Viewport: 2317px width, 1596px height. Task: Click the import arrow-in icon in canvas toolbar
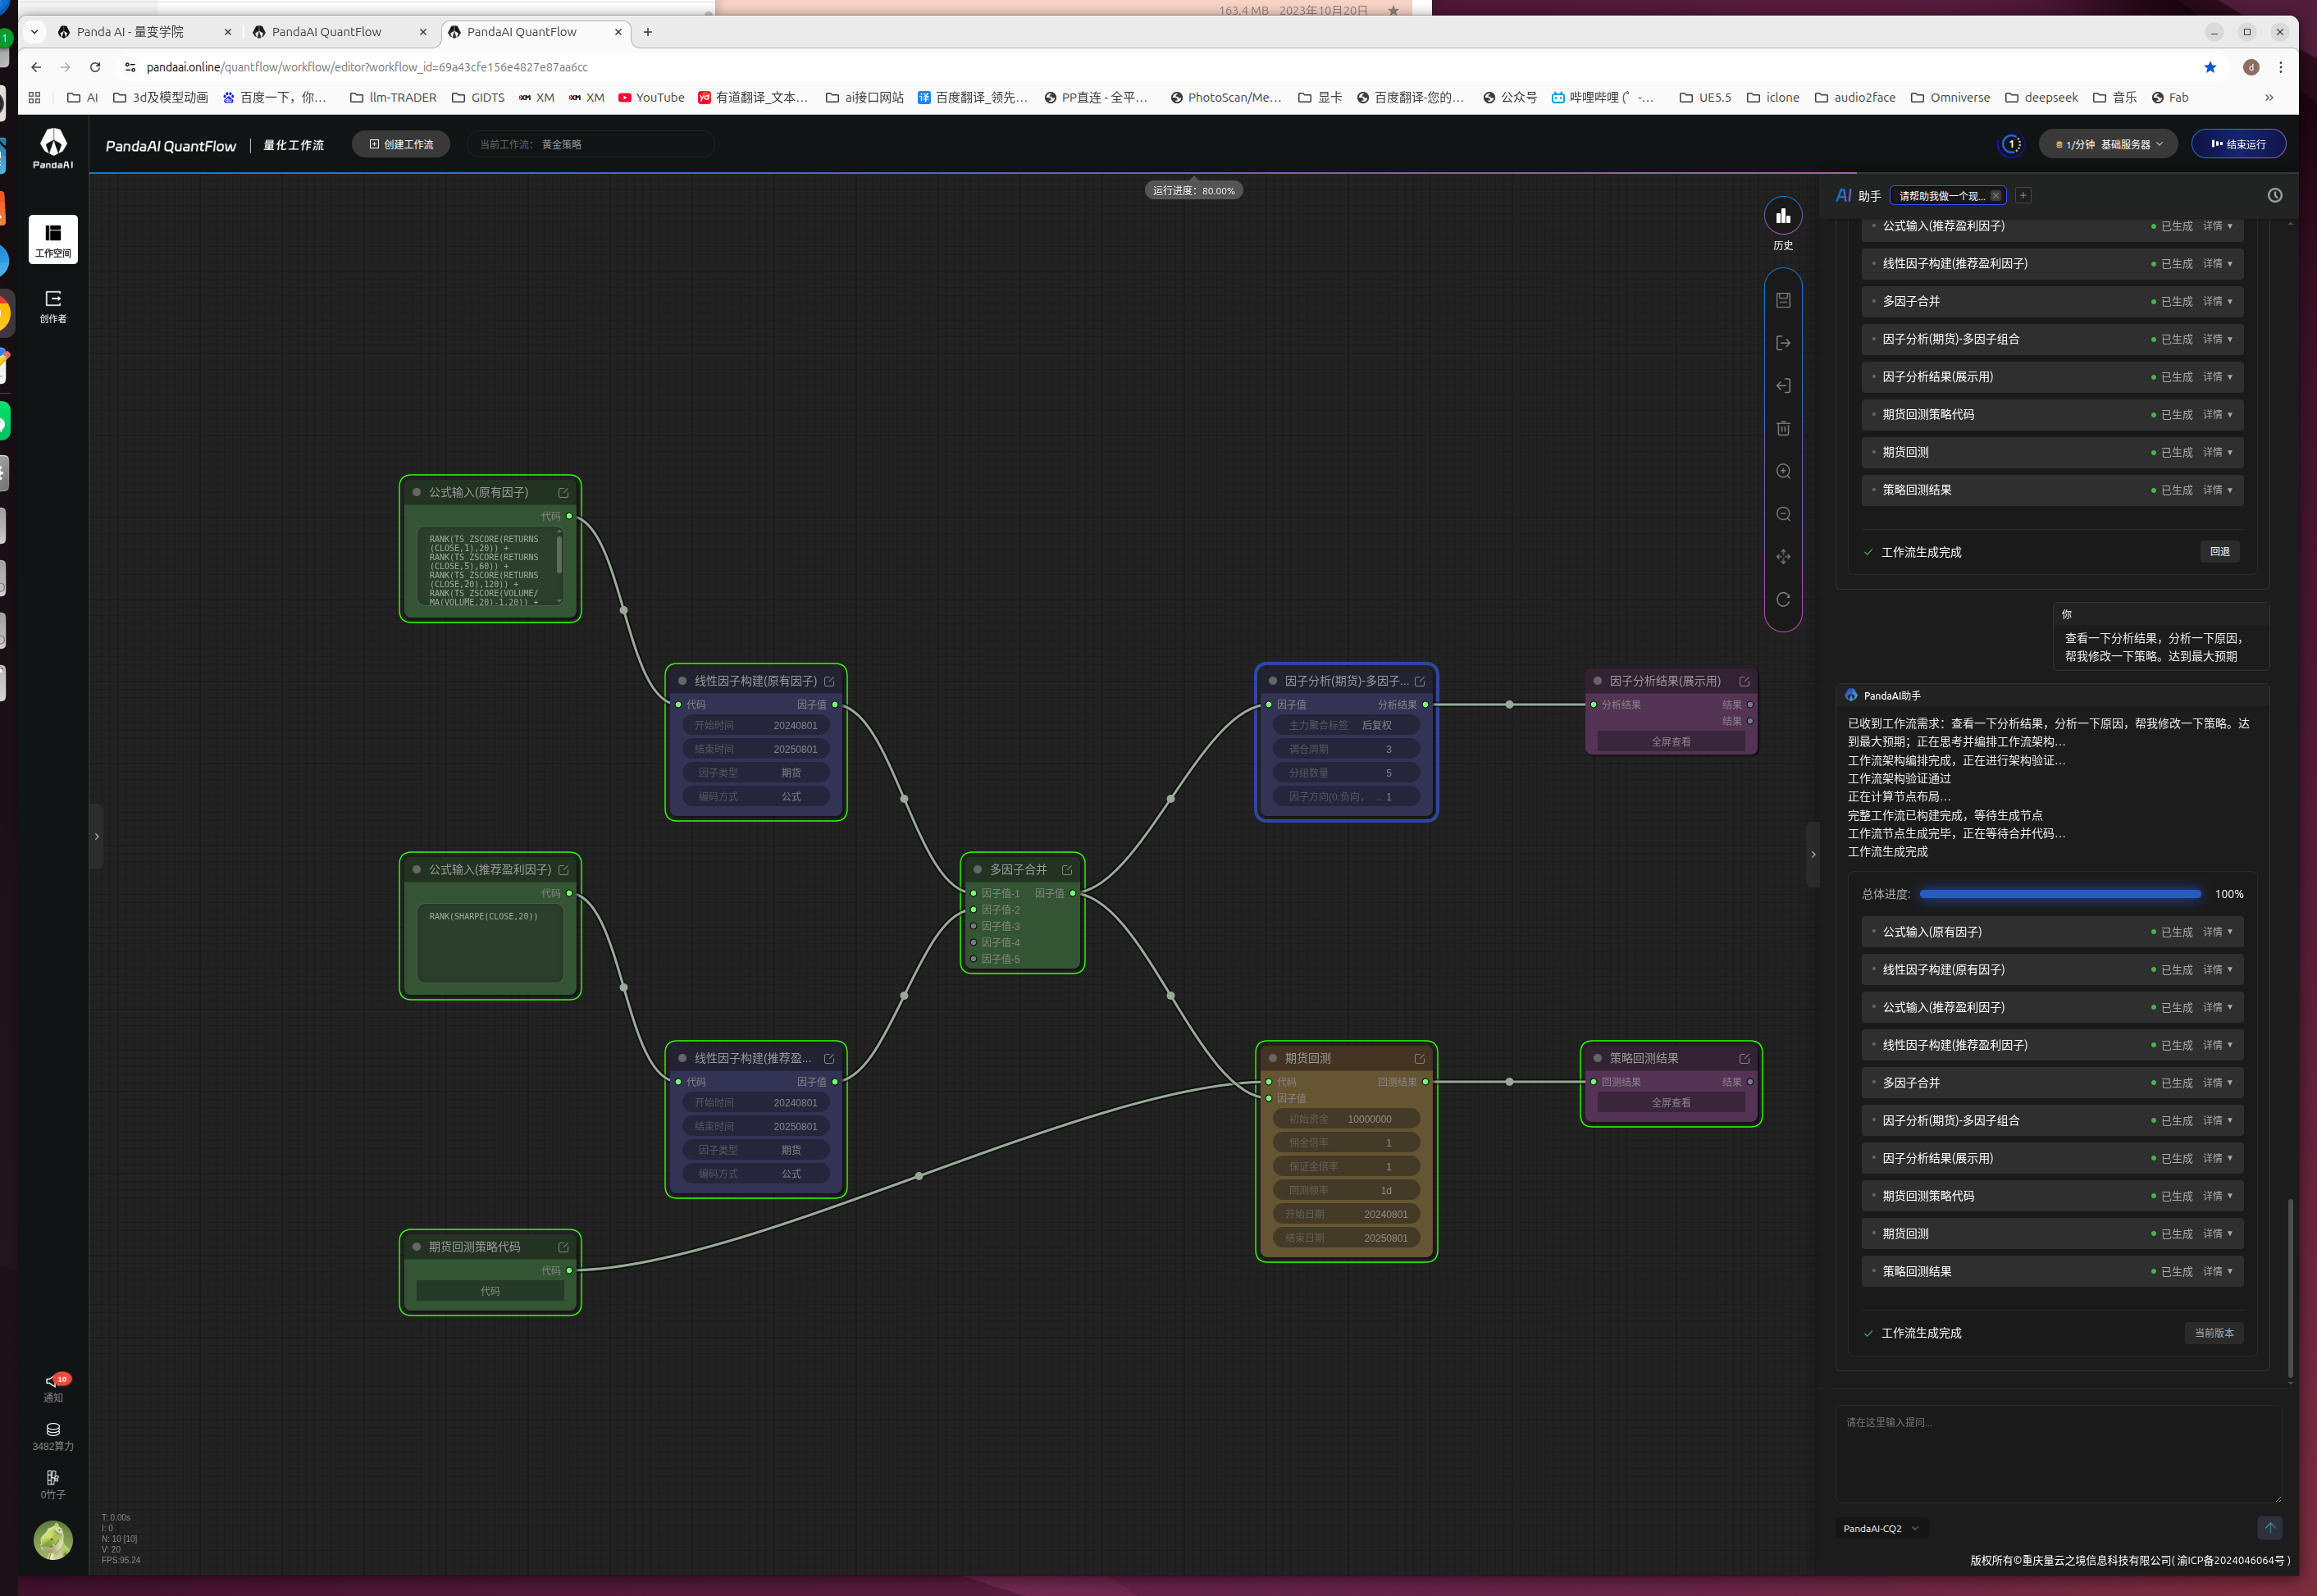1783,386
